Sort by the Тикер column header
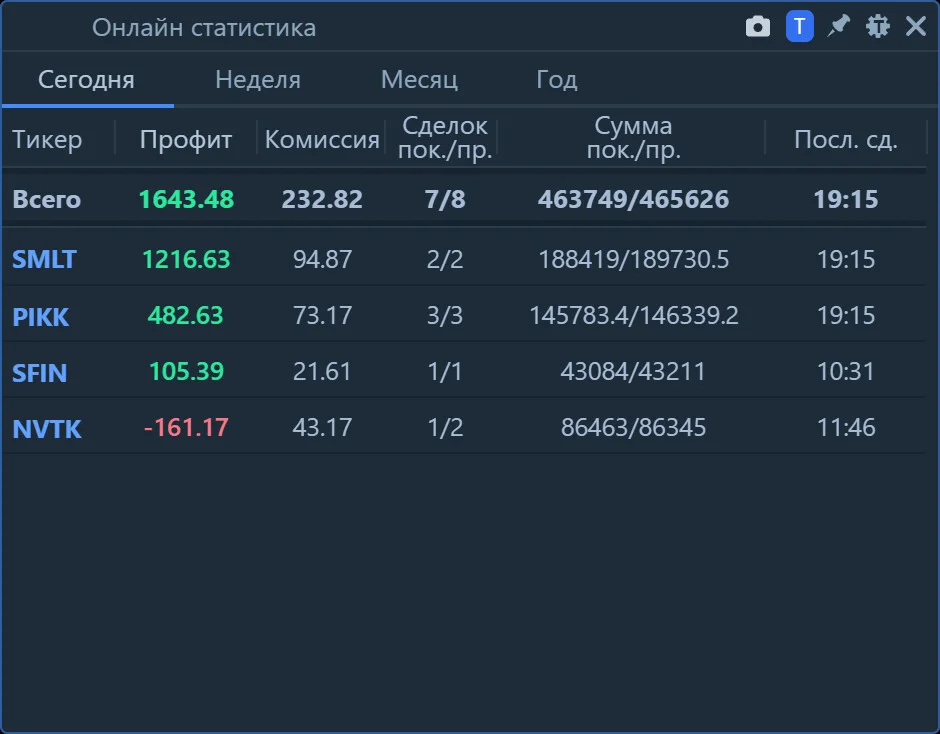The image size is (940, 734). tap(47, 140)
